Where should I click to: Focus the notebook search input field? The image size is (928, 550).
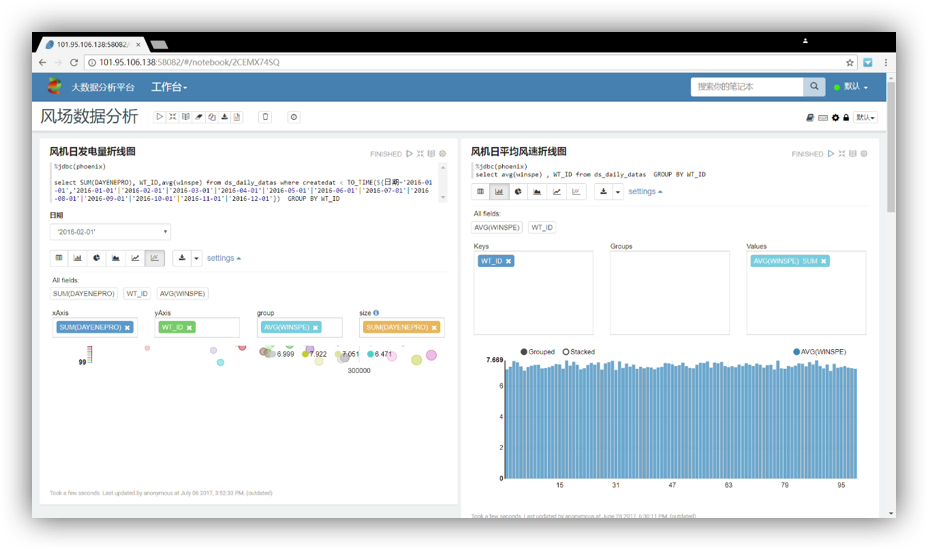click(747, 86)
